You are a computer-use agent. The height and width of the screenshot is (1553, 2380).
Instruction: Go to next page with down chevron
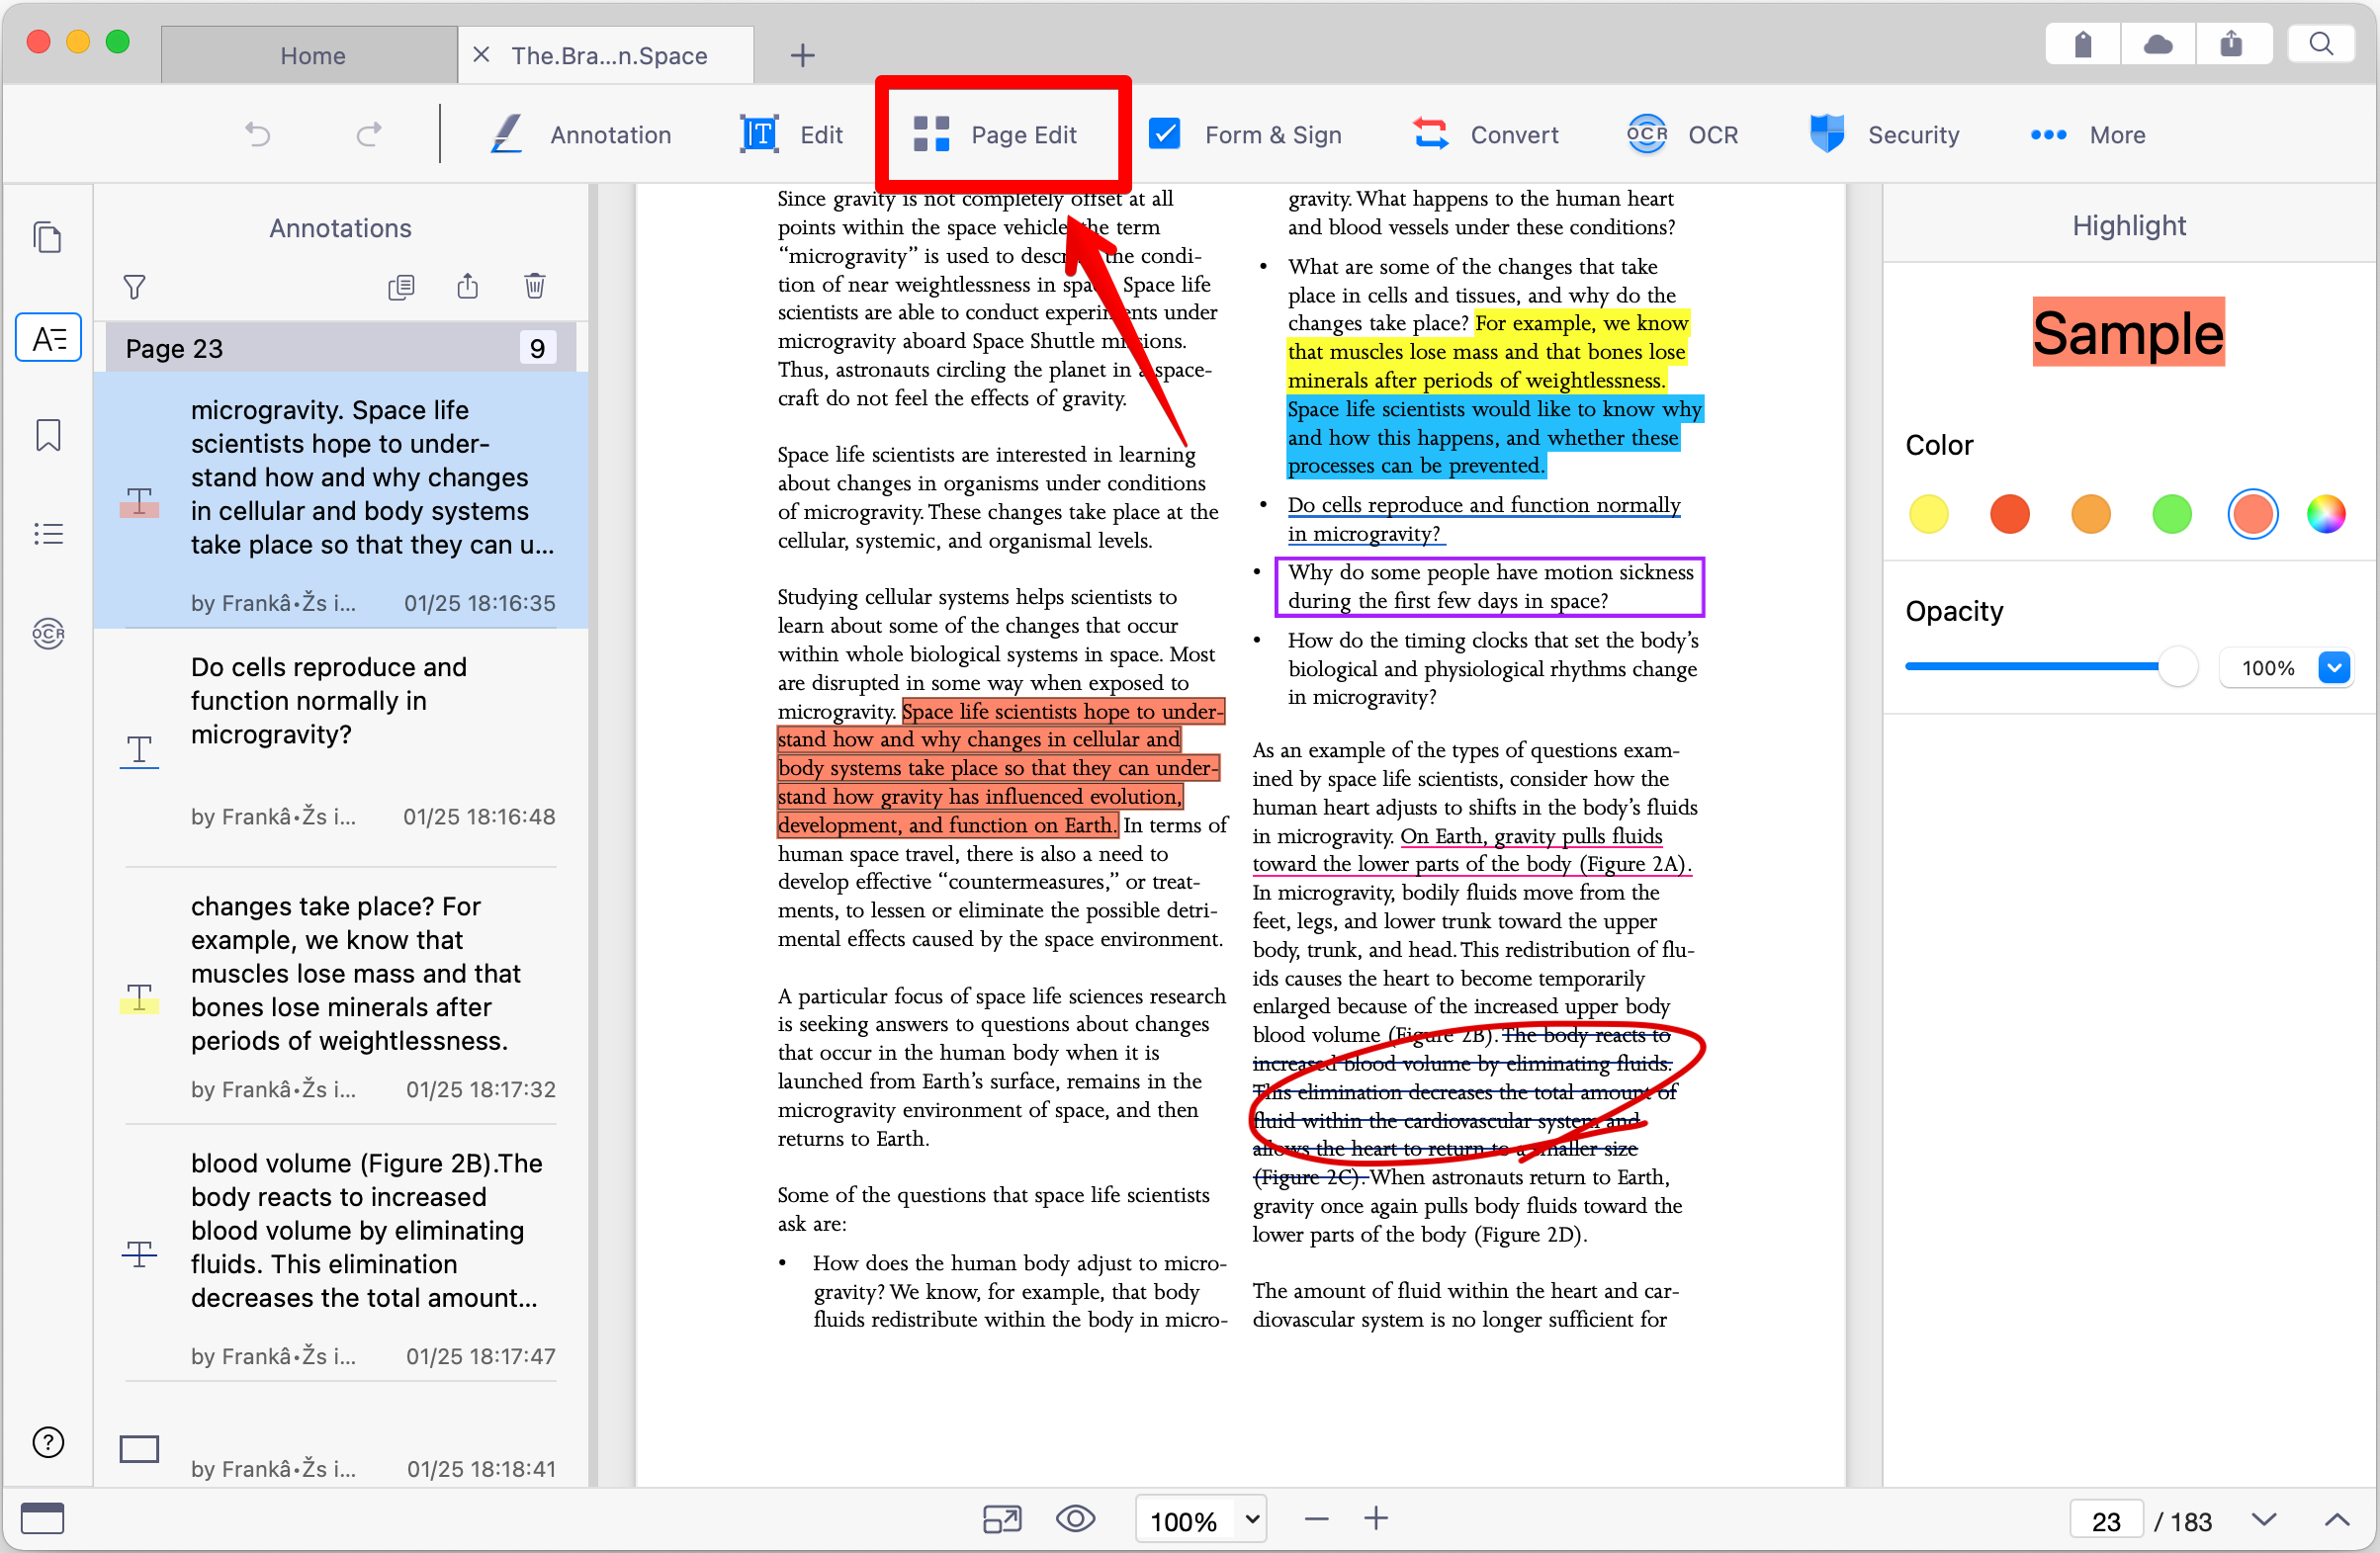(2264, 1519)
